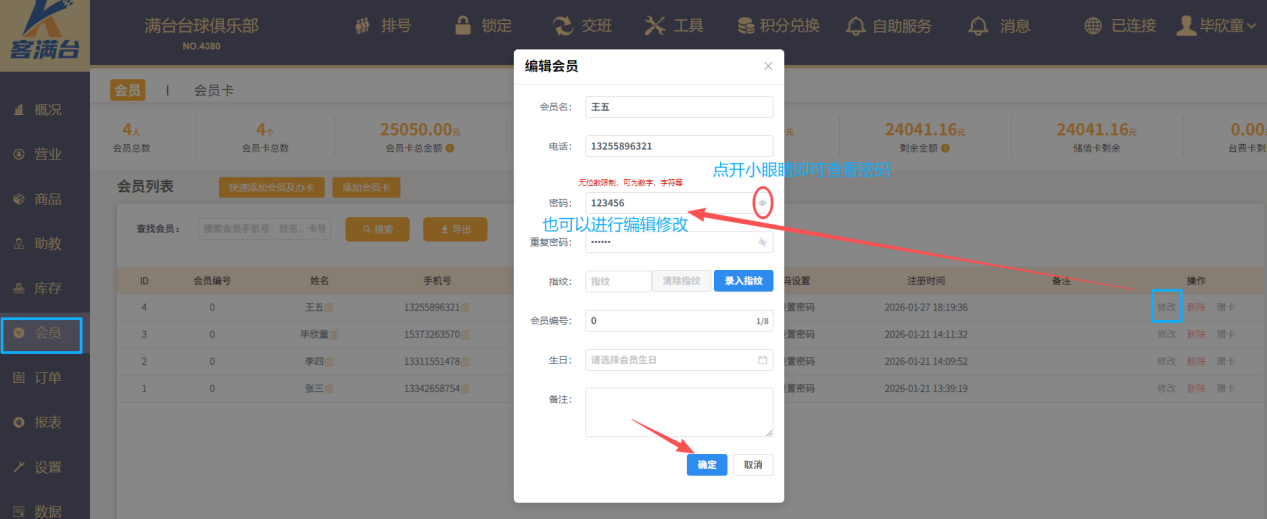
Task: Go to 库存 inventory in sidebar
Action: (38, 288)
